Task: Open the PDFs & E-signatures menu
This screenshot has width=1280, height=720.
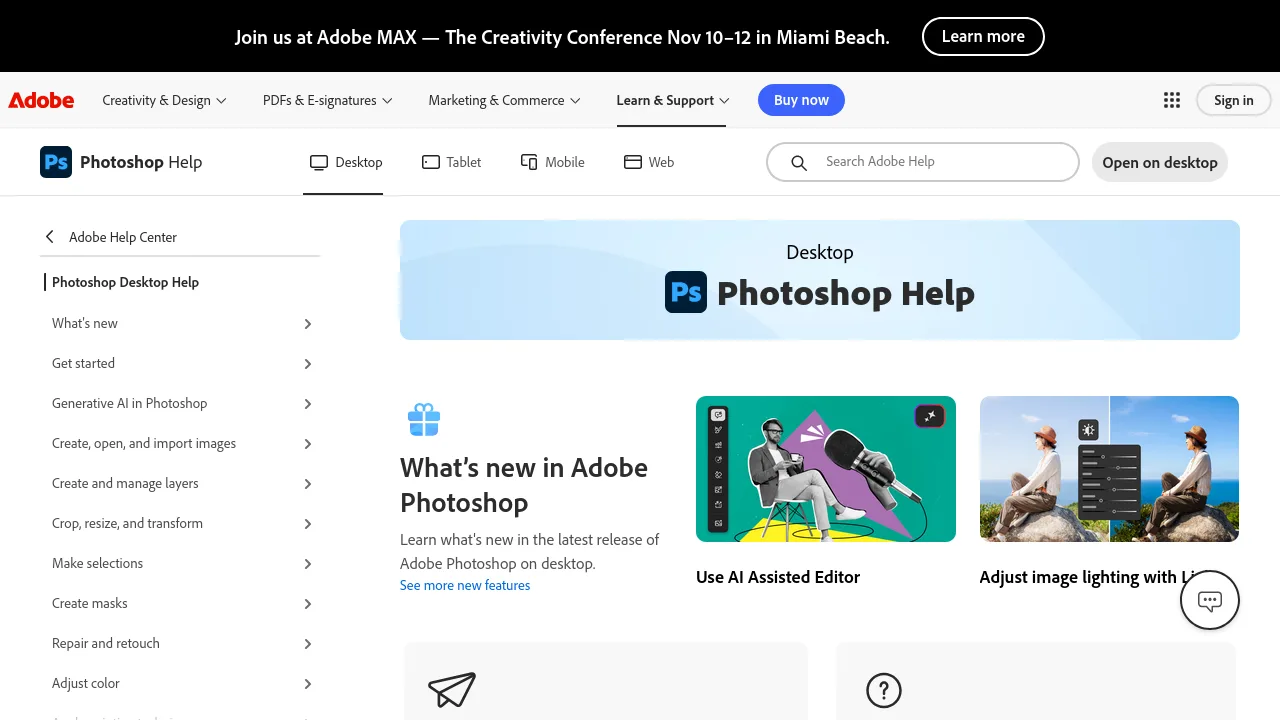Action: pos(328,100)
